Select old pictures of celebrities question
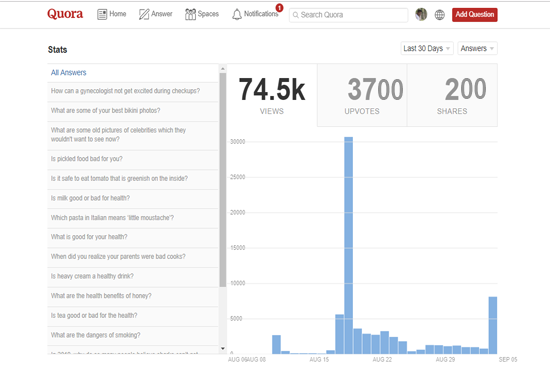The height and width of the screenshot is (370, 550). click(133, 135)
